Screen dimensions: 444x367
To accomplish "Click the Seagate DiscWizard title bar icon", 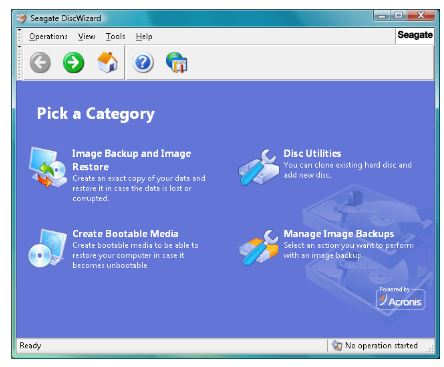I will click(22, 18).
